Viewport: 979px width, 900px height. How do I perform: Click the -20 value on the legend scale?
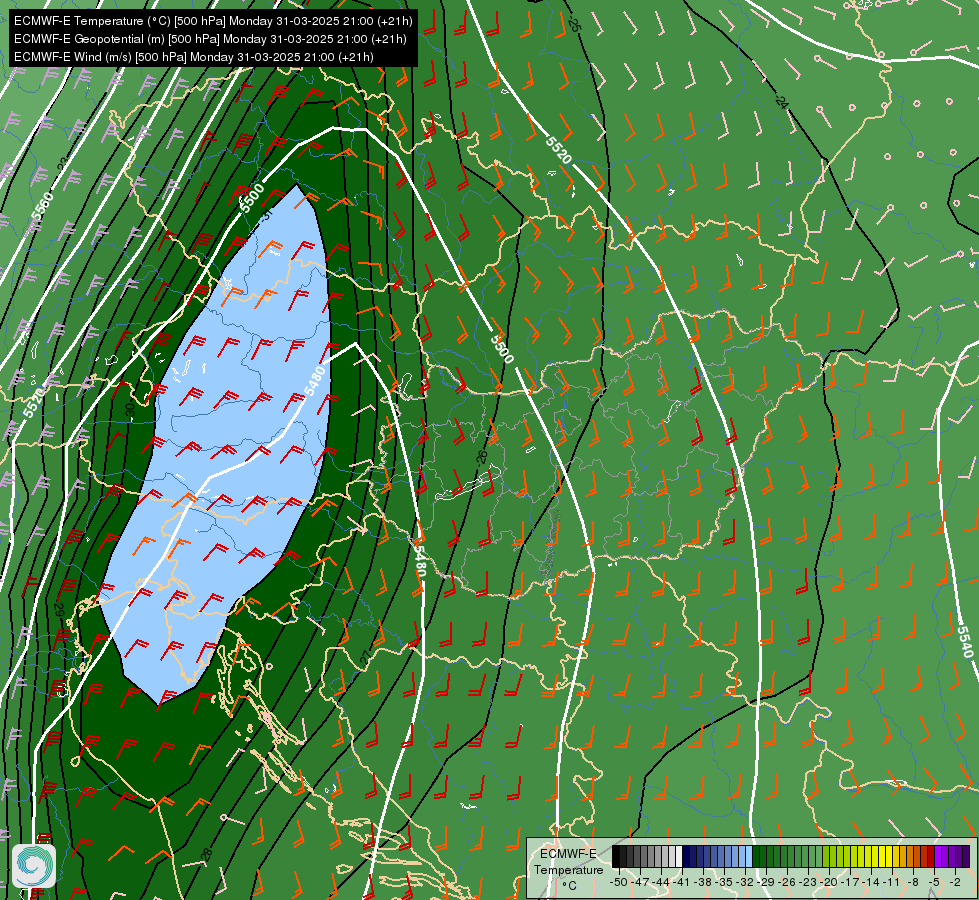[x=829, y=883]
